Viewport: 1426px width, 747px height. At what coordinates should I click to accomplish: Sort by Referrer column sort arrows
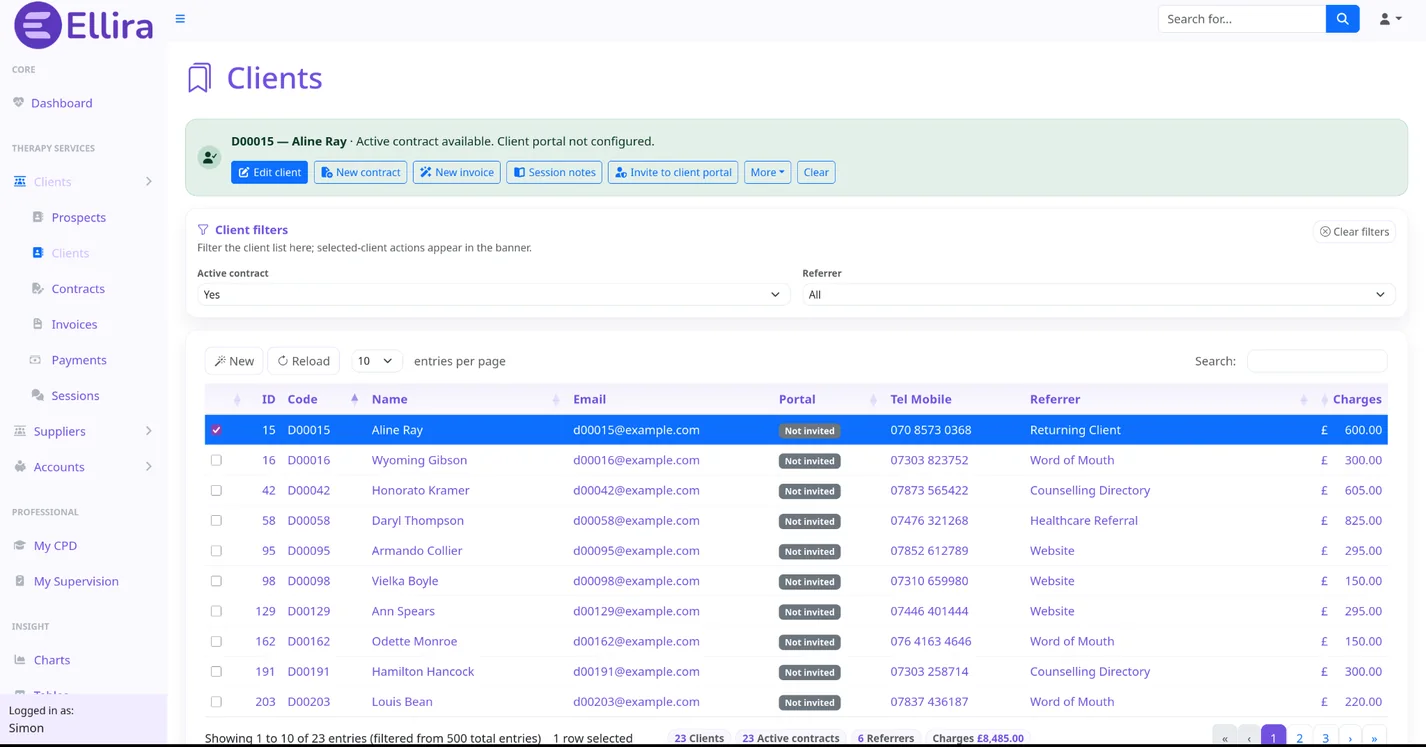(1304, 399)
